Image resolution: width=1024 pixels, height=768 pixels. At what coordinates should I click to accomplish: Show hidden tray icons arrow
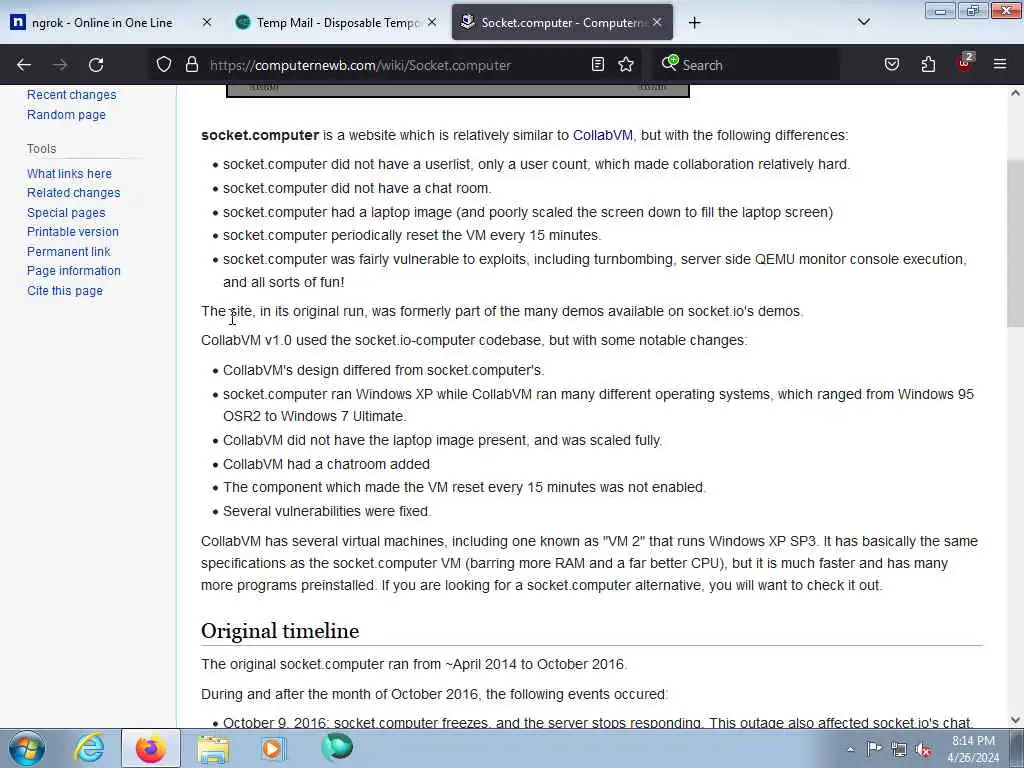[x=850, y=750]
